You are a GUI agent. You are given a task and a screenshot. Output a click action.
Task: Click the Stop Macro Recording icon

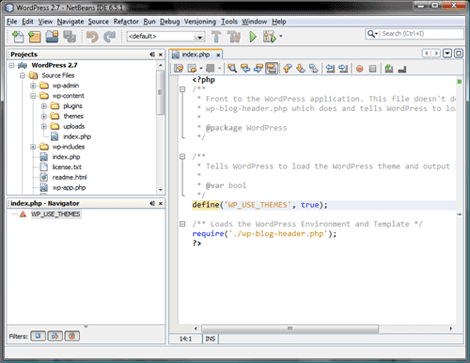click(x=373, y=69)
